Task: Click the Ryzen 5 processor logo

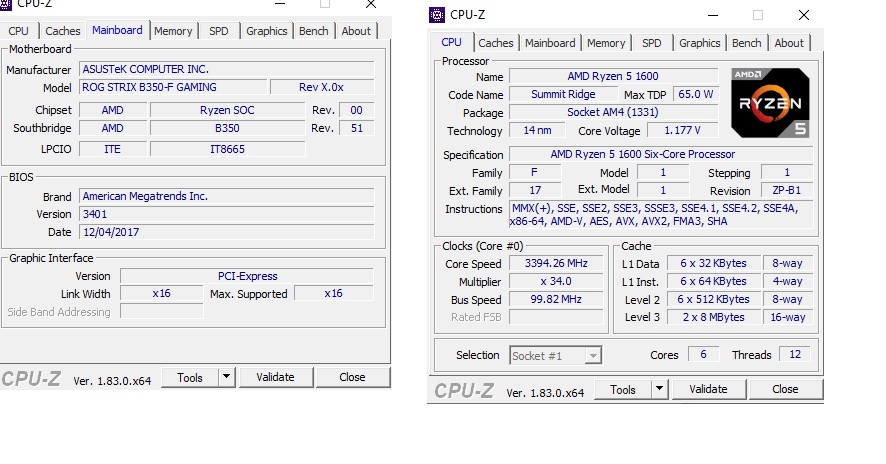Action: point(770,103)
